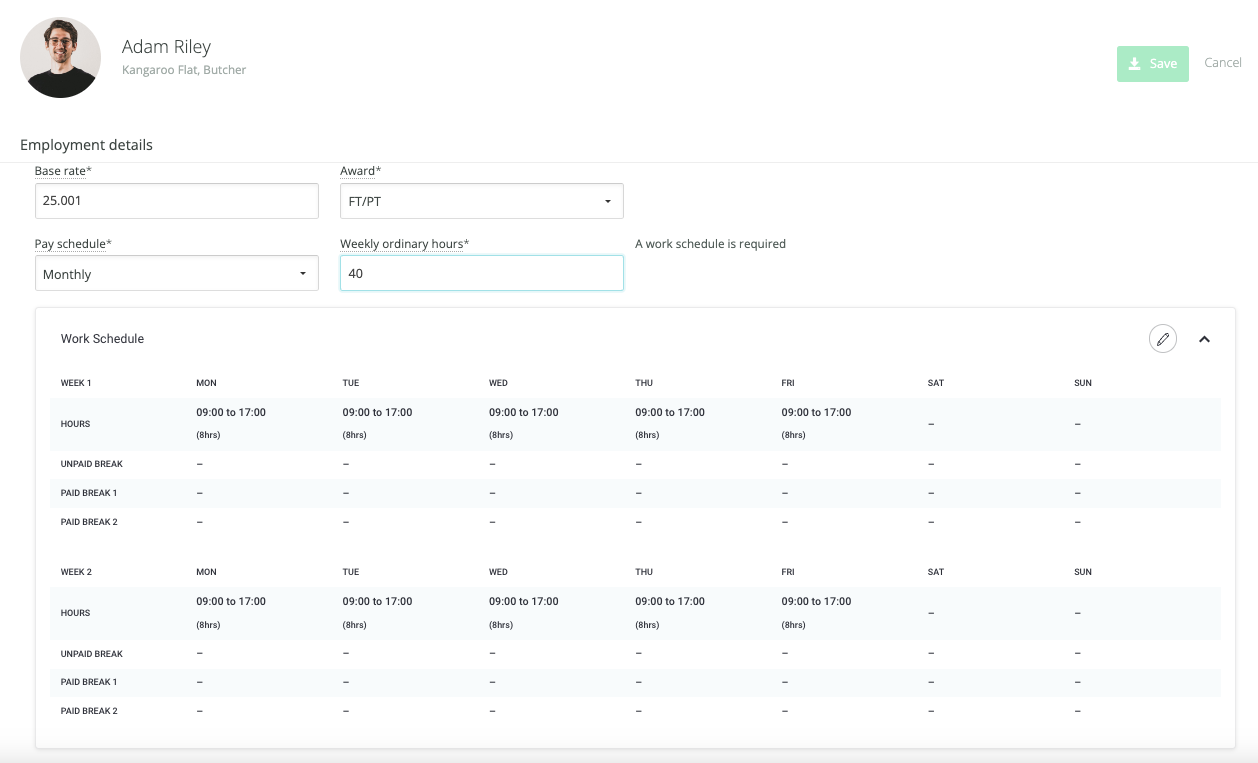Click Adam Riley's profile photo
The image size is (1258, 763).
point(60,57)
